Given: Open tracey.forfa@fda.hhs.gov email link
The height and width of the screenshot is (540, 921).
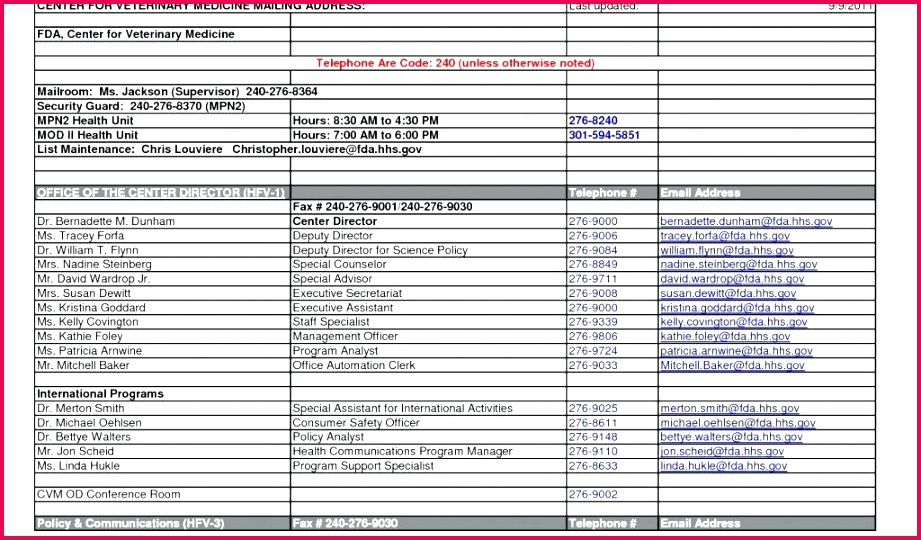Looking at the screenshot, I should coord(725,236).
